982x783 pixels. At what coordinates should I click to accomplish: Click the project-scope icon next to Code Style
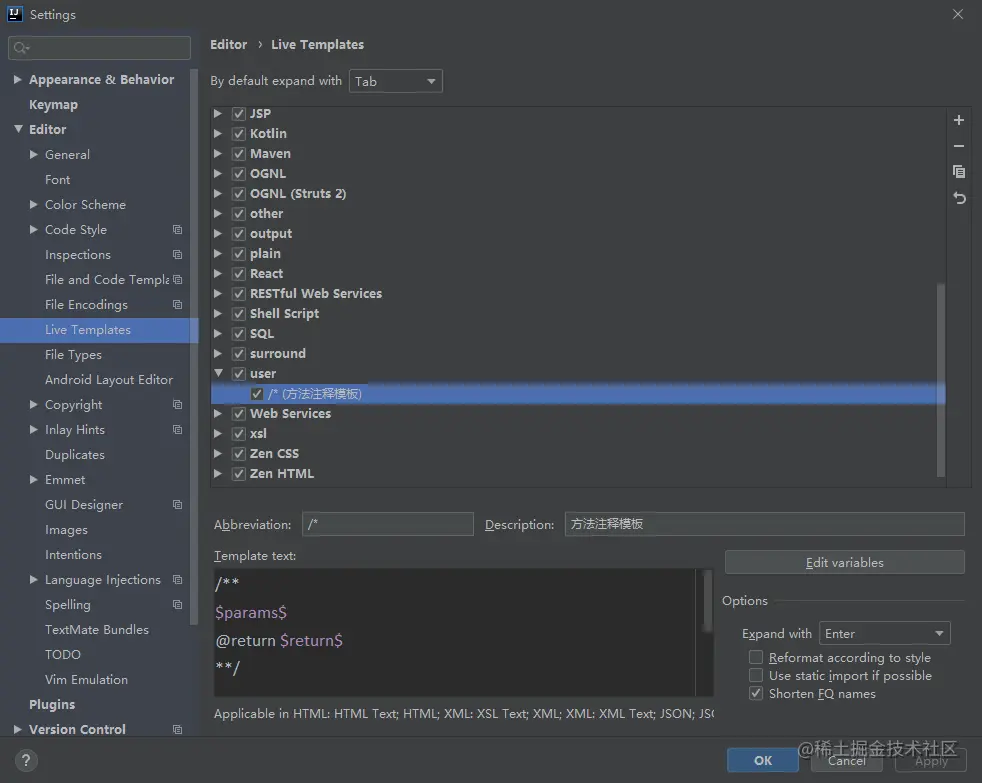pyautogui.click(x=177, y=230)
